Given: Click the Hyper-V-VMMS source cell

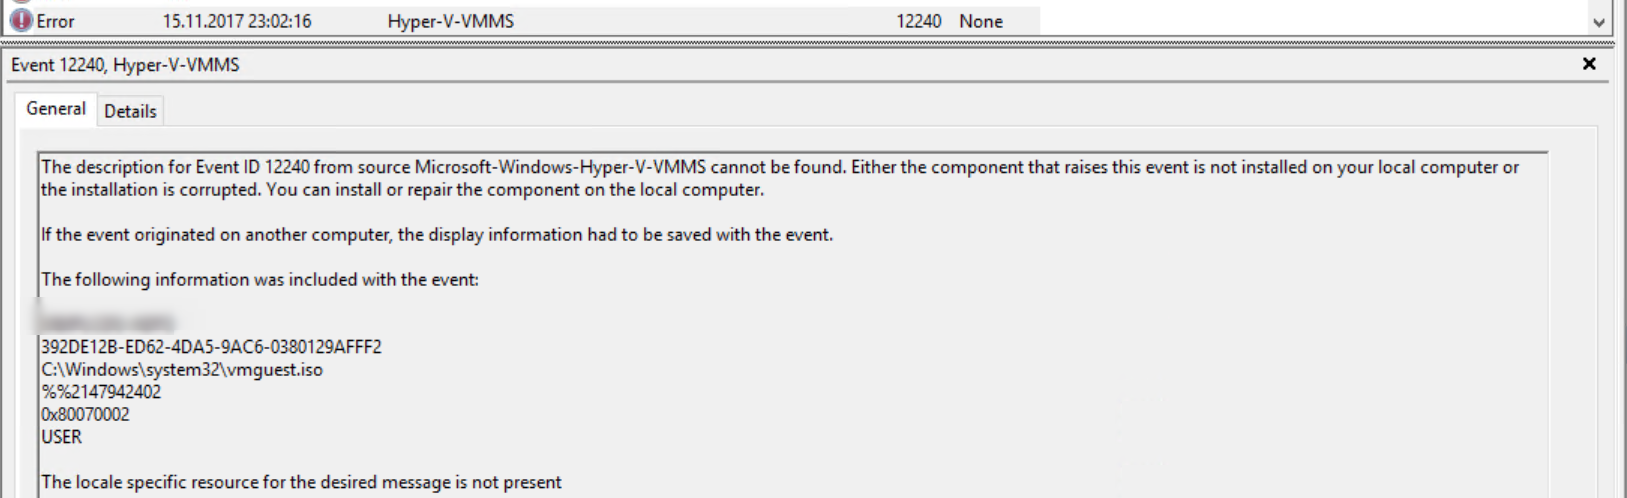Looking at the screenshot, I should pos(451,21).
